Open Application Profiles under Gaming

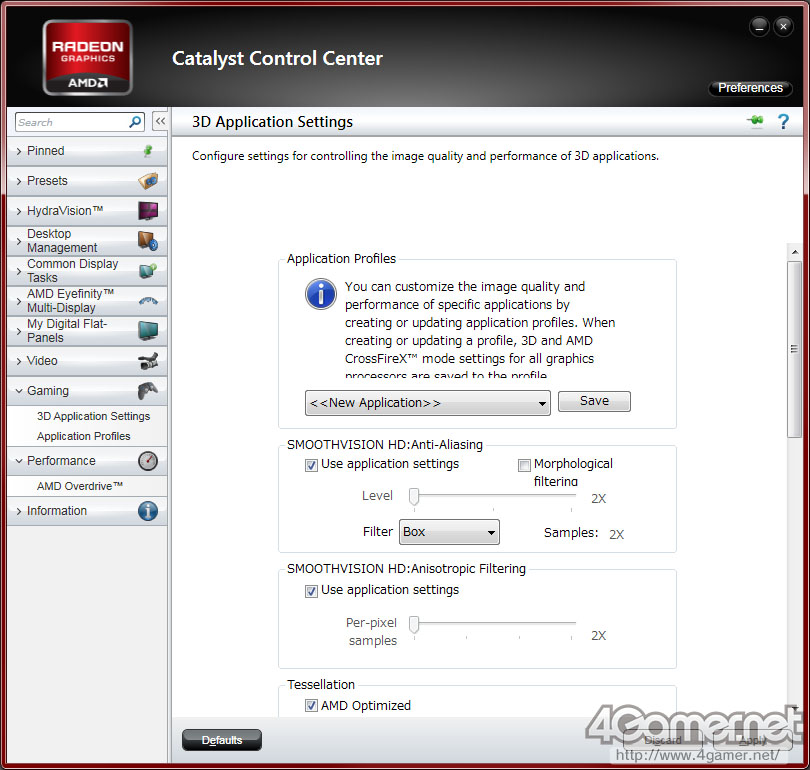pyautogui.click(x=84, y=436)
